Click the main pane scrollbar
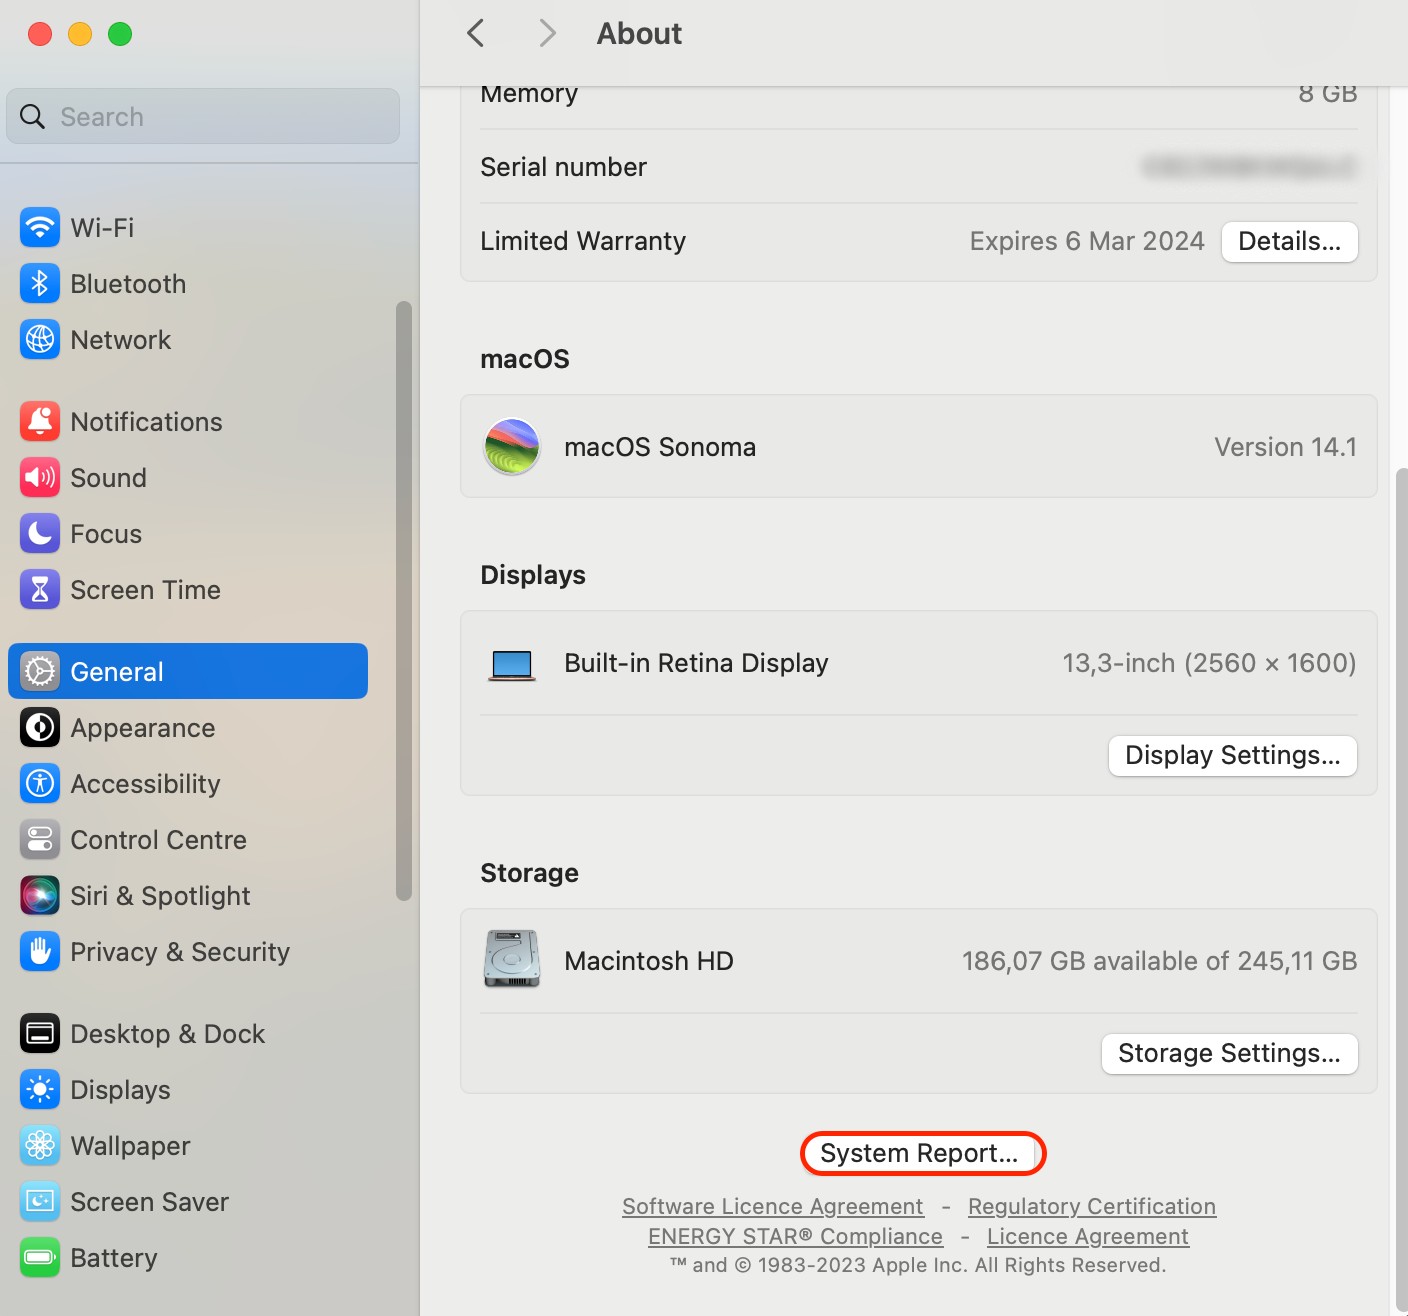 coord(1400,890)
